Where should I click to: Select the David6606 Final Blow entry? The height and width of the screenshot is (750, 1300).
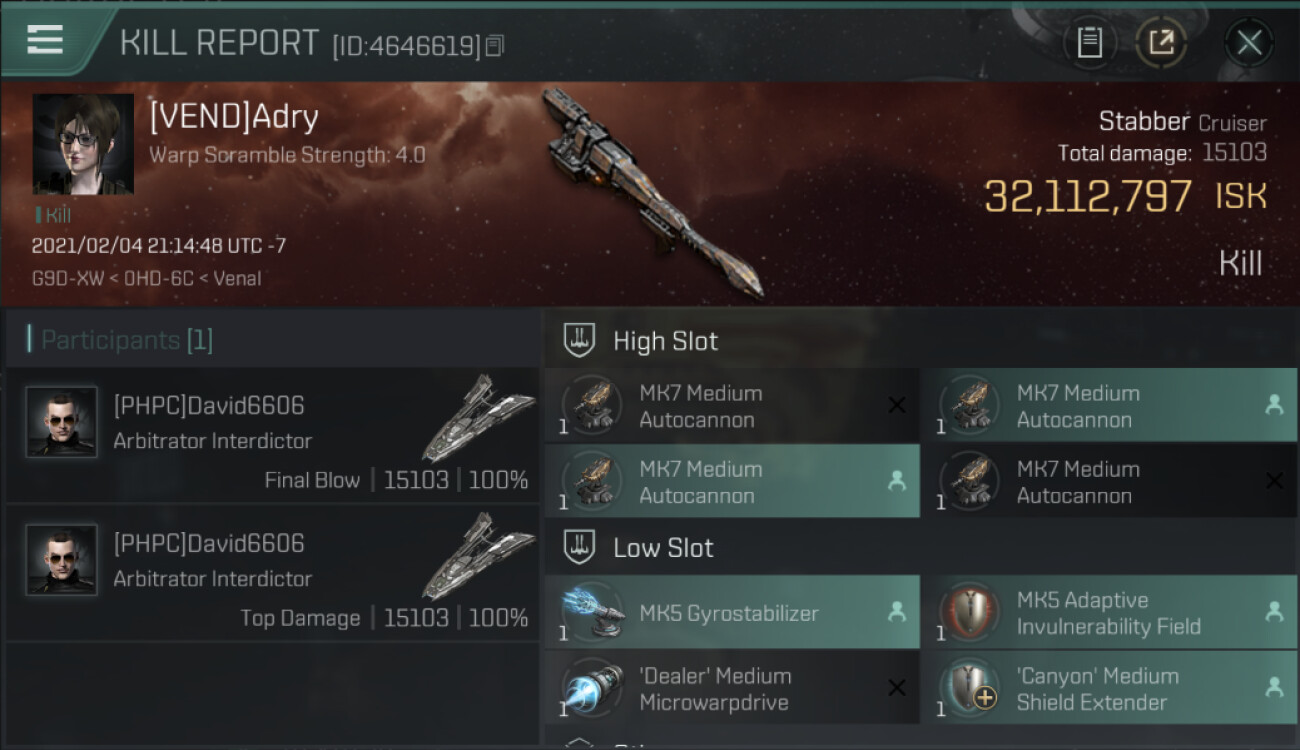tap(272, 436)
